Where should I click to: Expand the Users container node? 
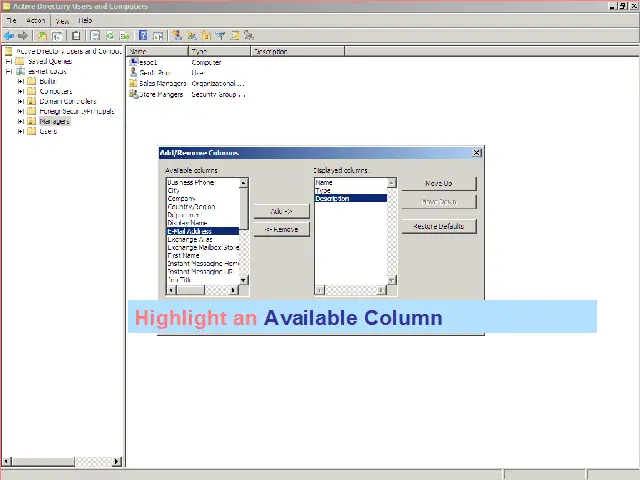(x=20, y=132)
